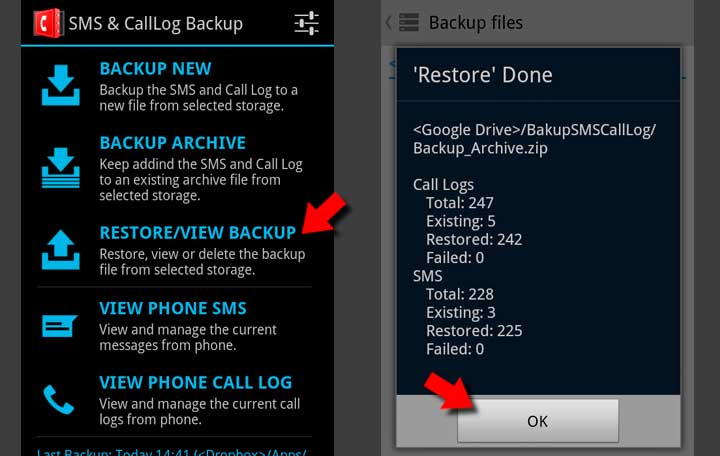
Task: Open VIEW PHONE CALL LOG option
Action: tap(196, 383)
